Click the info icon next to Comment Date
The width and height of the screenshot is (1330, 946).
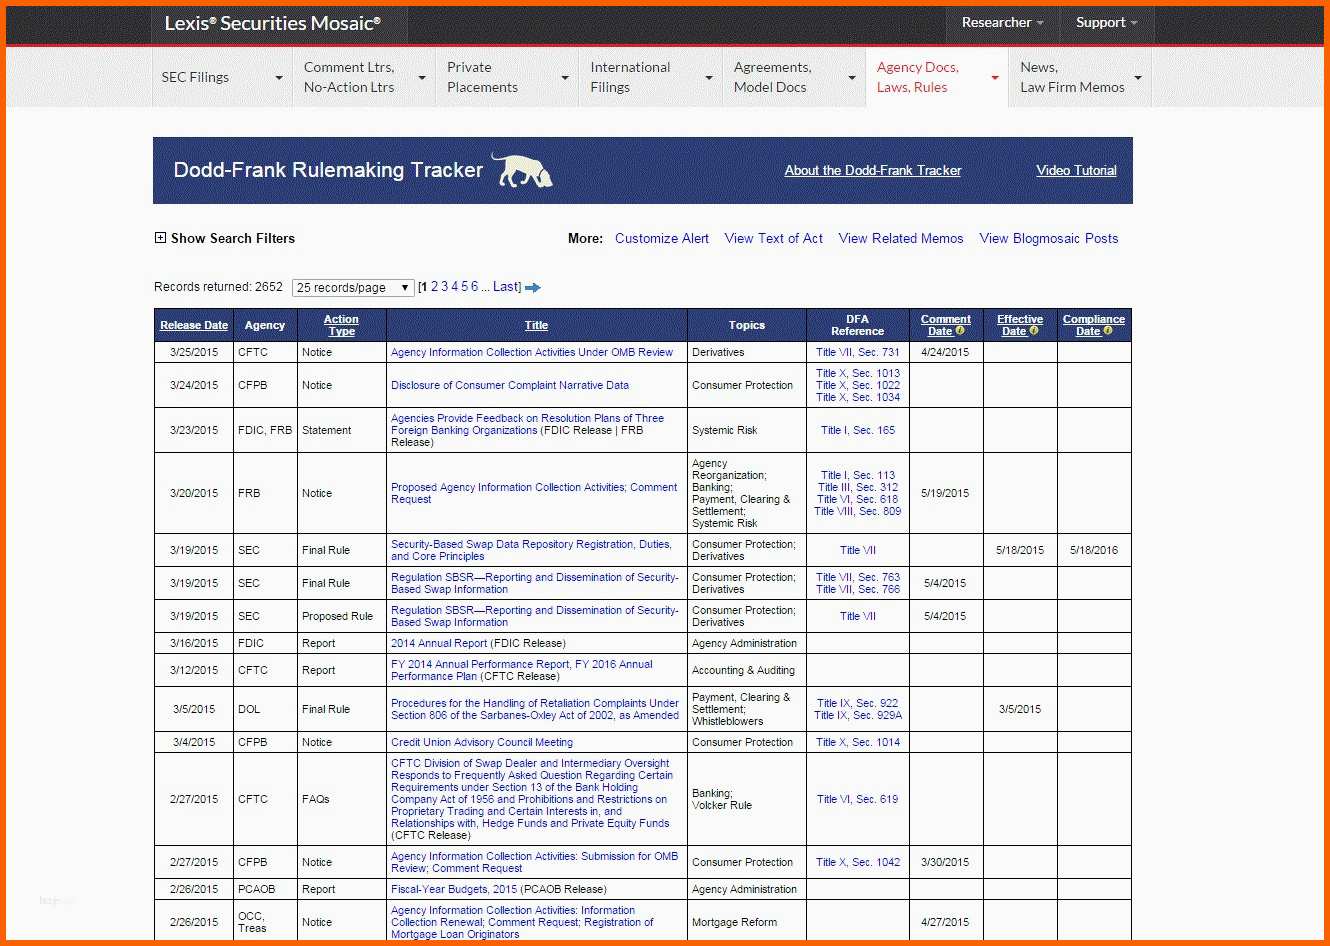click(x=960, y=331)
